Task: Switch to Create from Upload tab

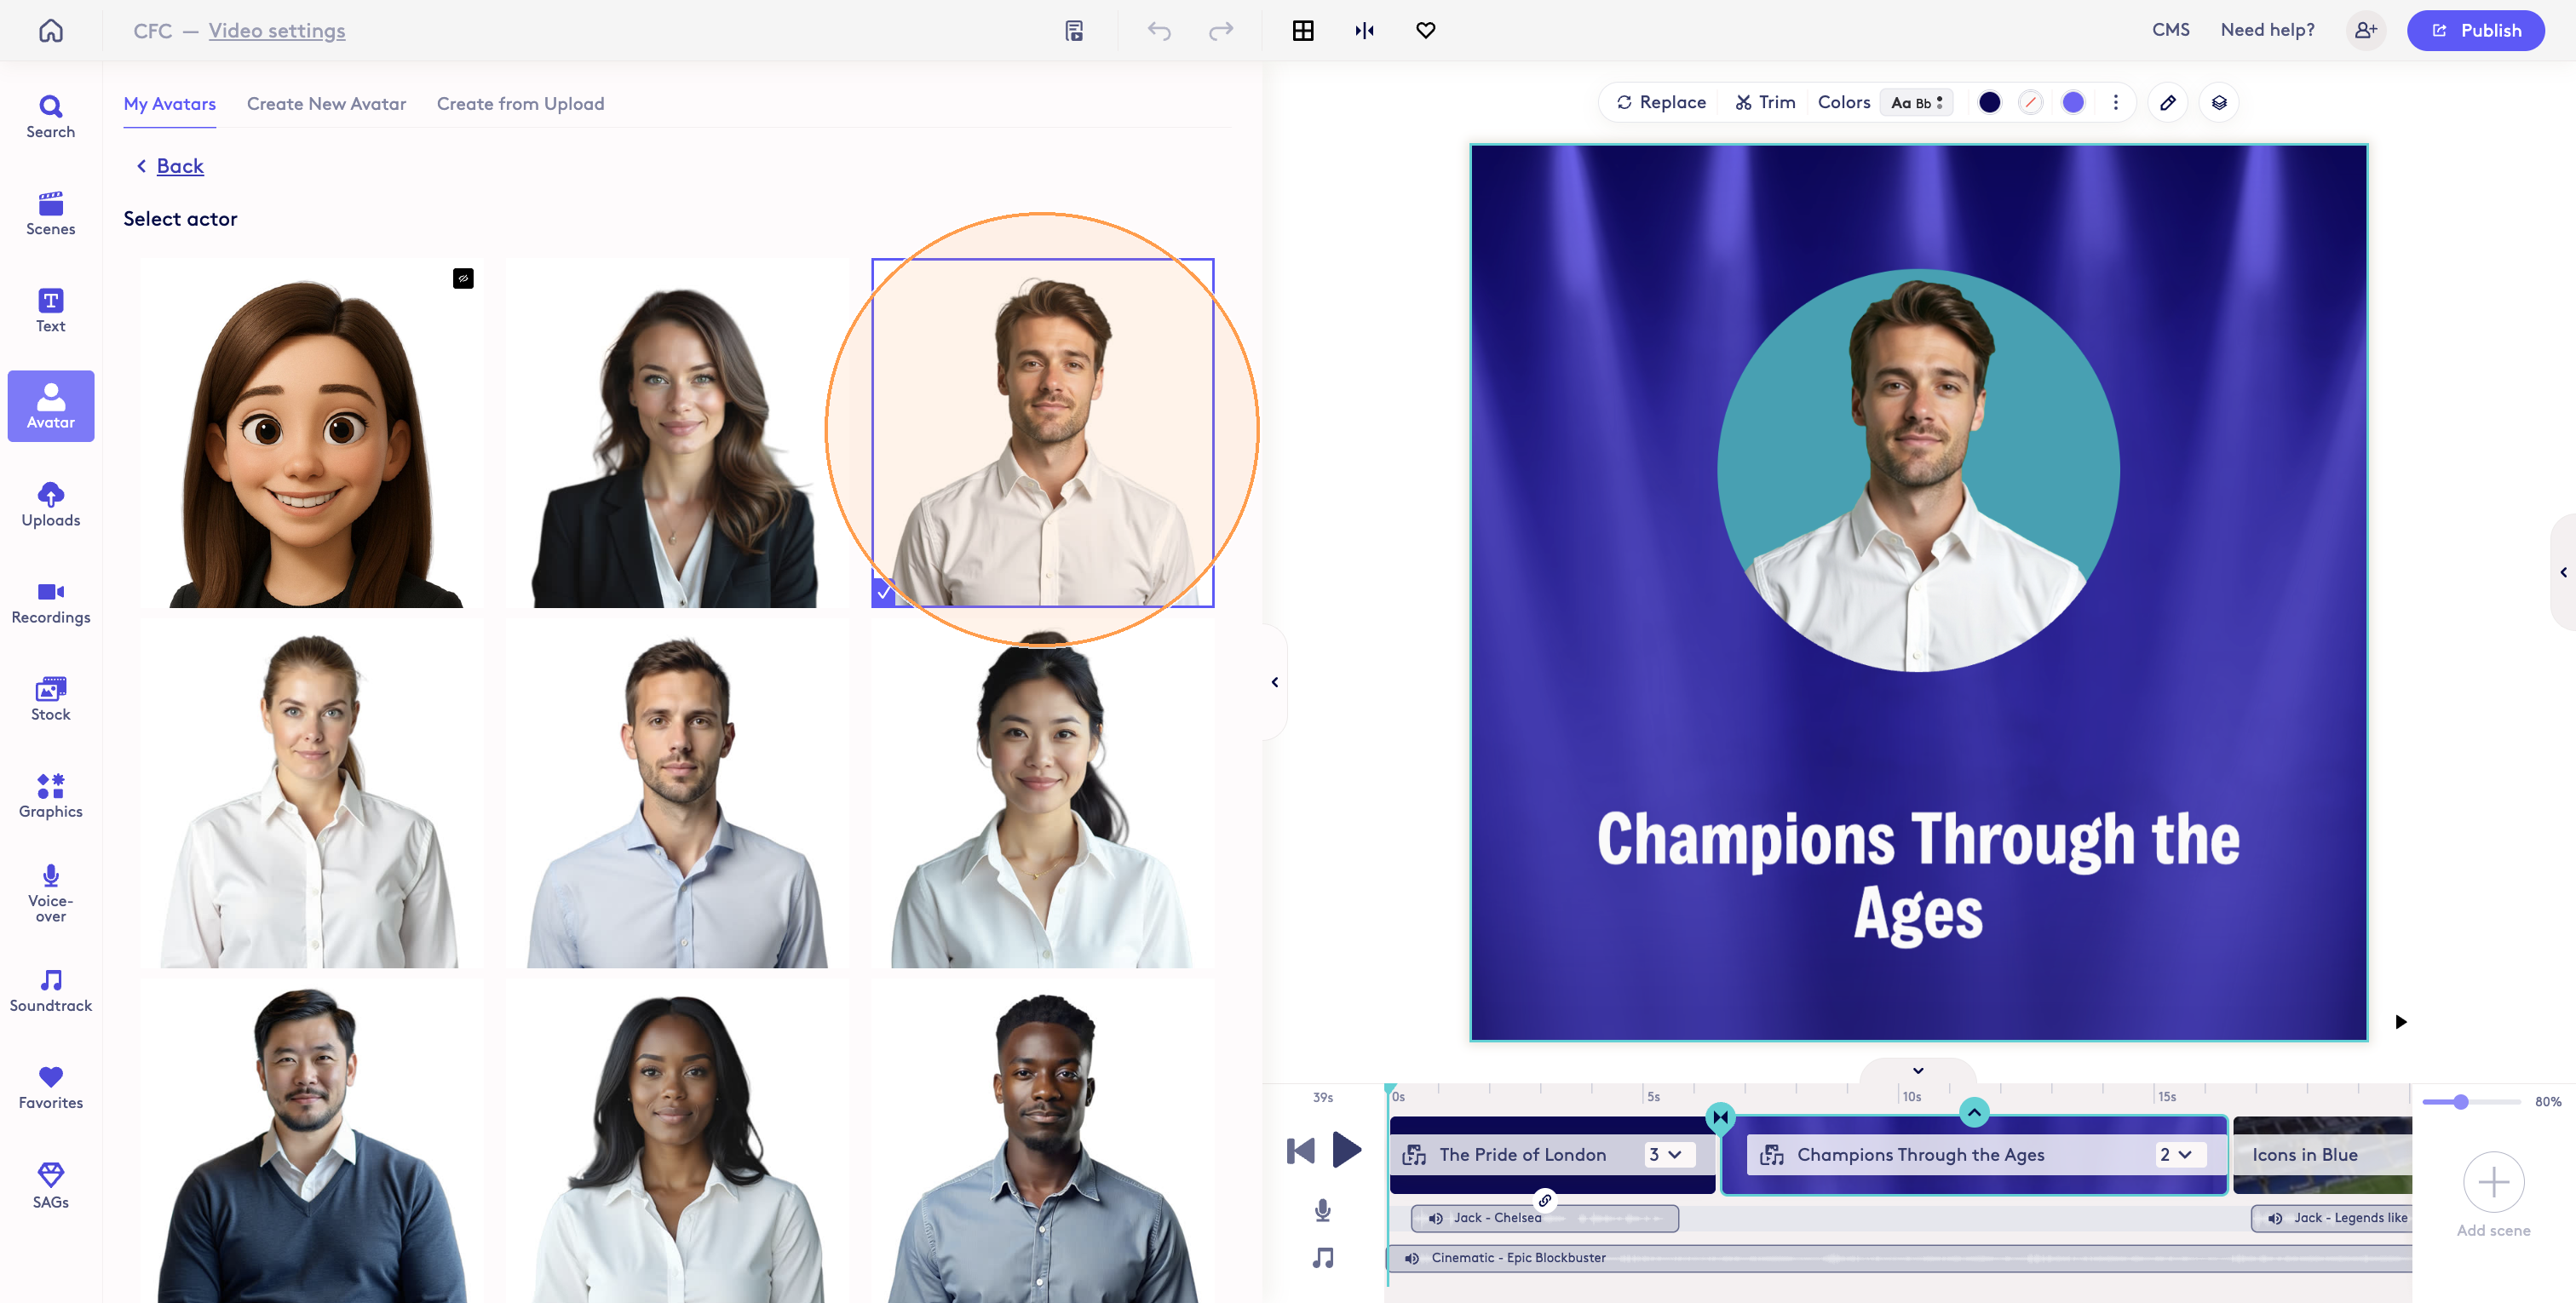Action: tap(520, 104)
